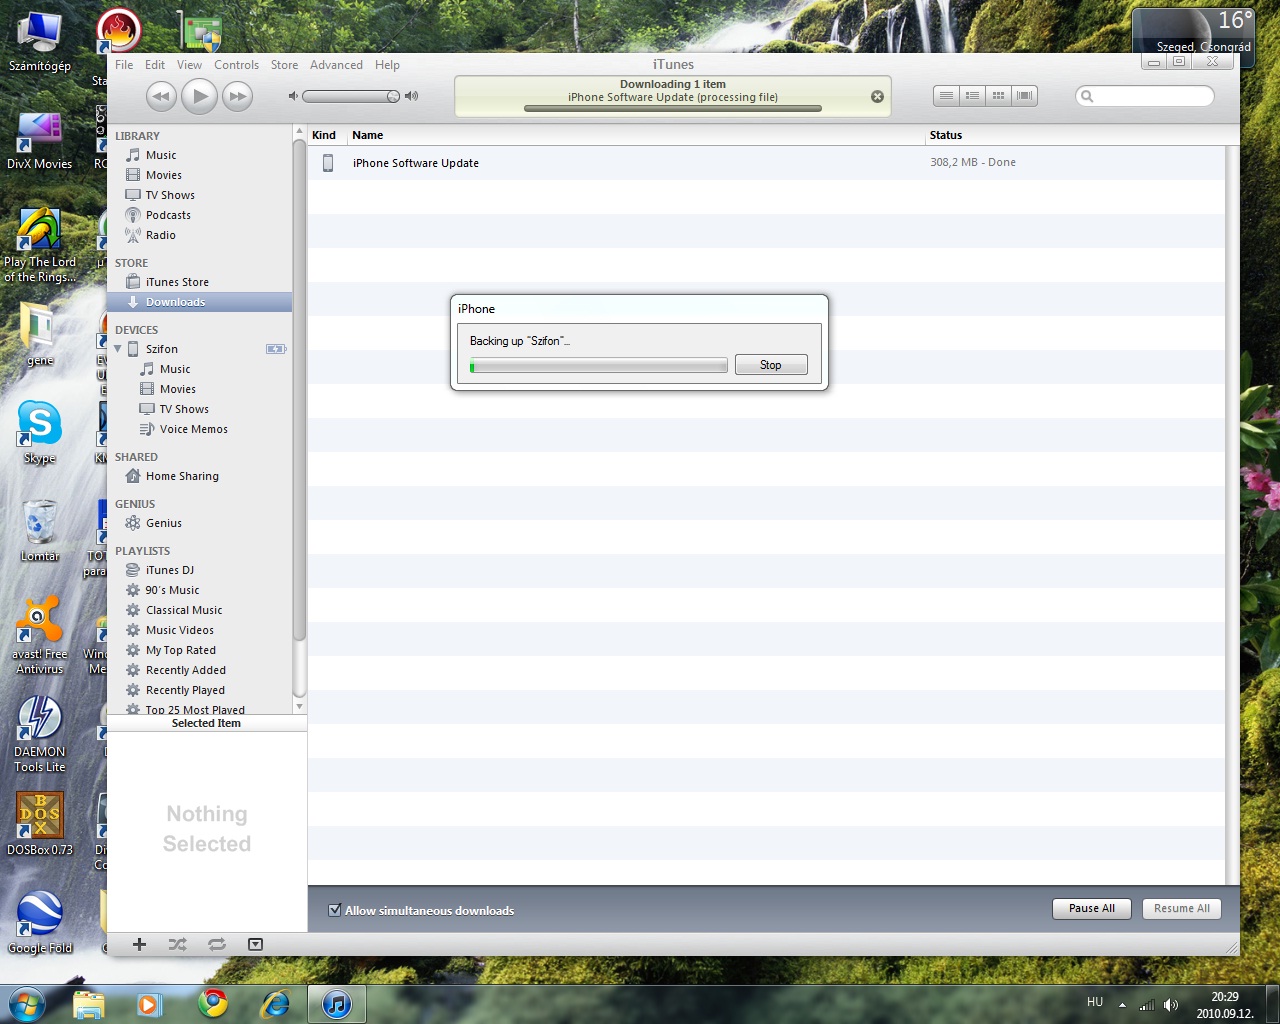1280x1024 pixels.
Task: Click Resume All button
Action: tap(1181, 908)
